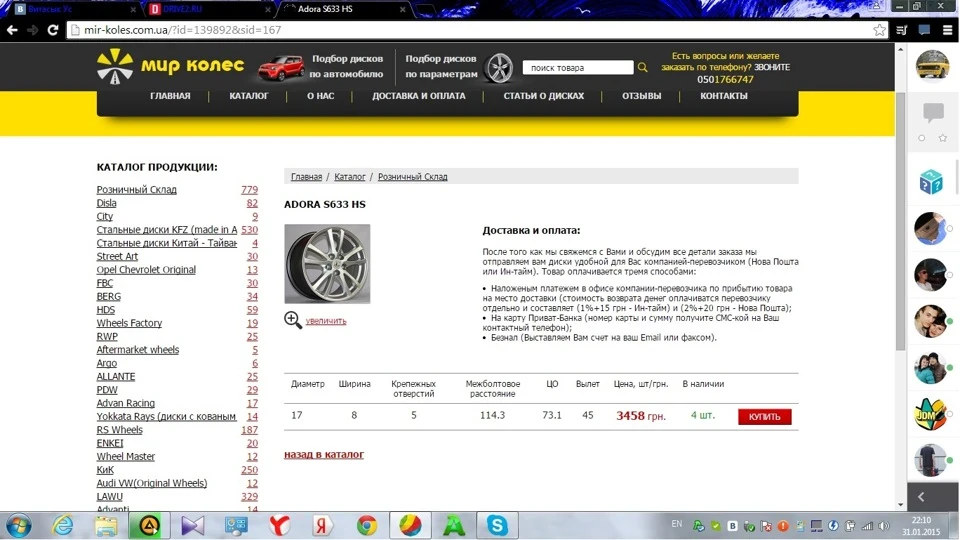The image size is (960, 540).
Task: Switch to the first VK browser tab
Action: (75, 9)
